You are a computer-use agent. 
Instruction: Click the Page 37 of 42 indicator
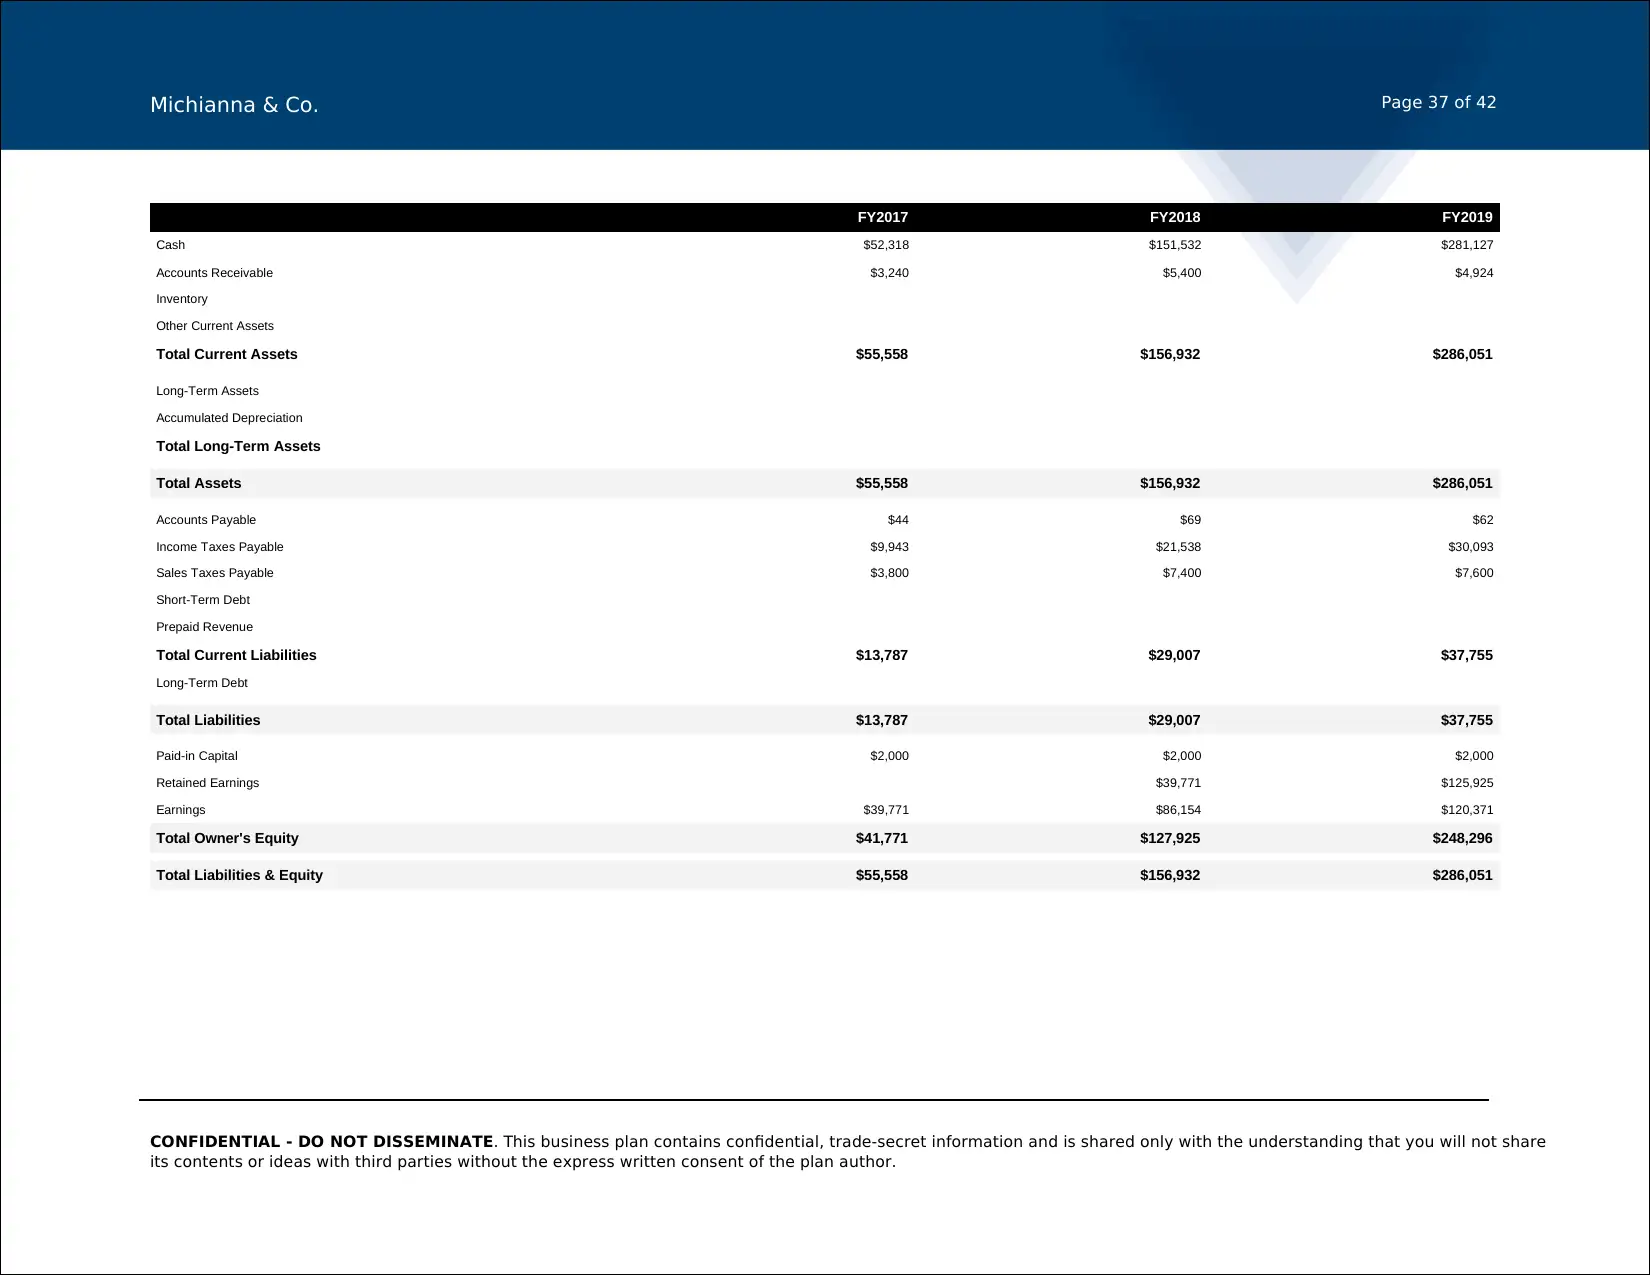[x=1438, y=102]
